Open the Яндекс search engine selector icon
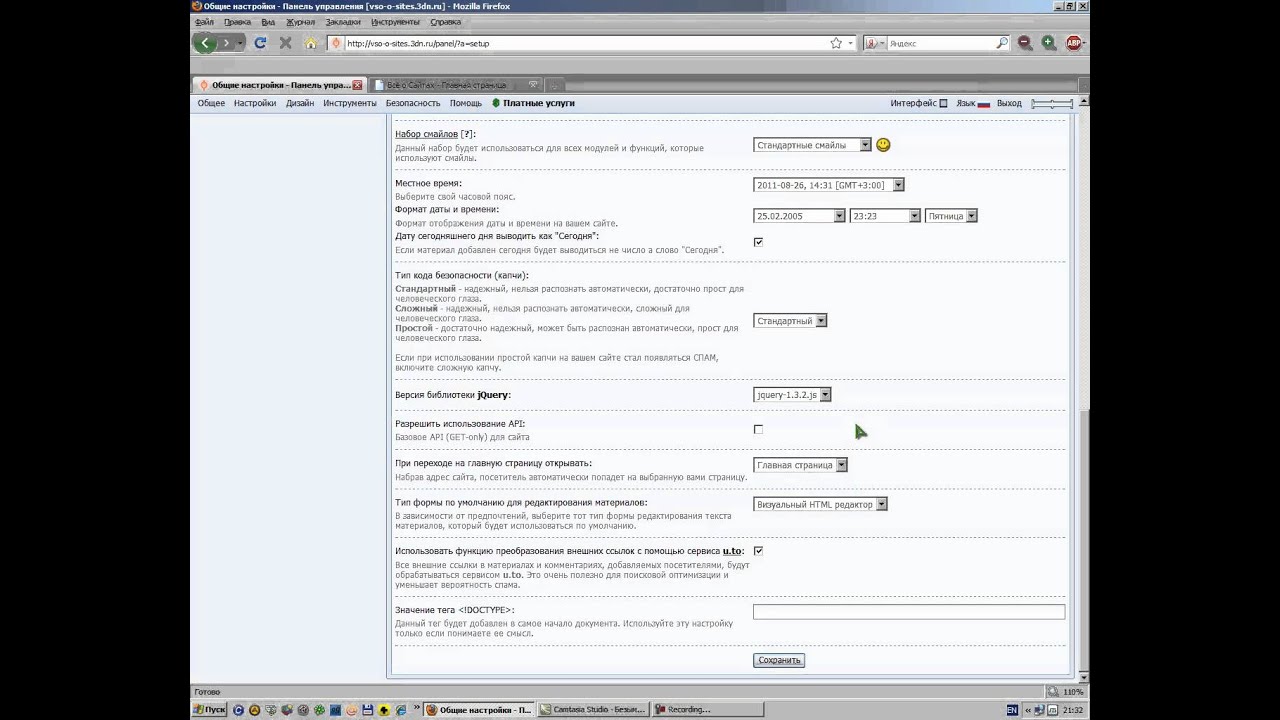 tap(872, 43)
